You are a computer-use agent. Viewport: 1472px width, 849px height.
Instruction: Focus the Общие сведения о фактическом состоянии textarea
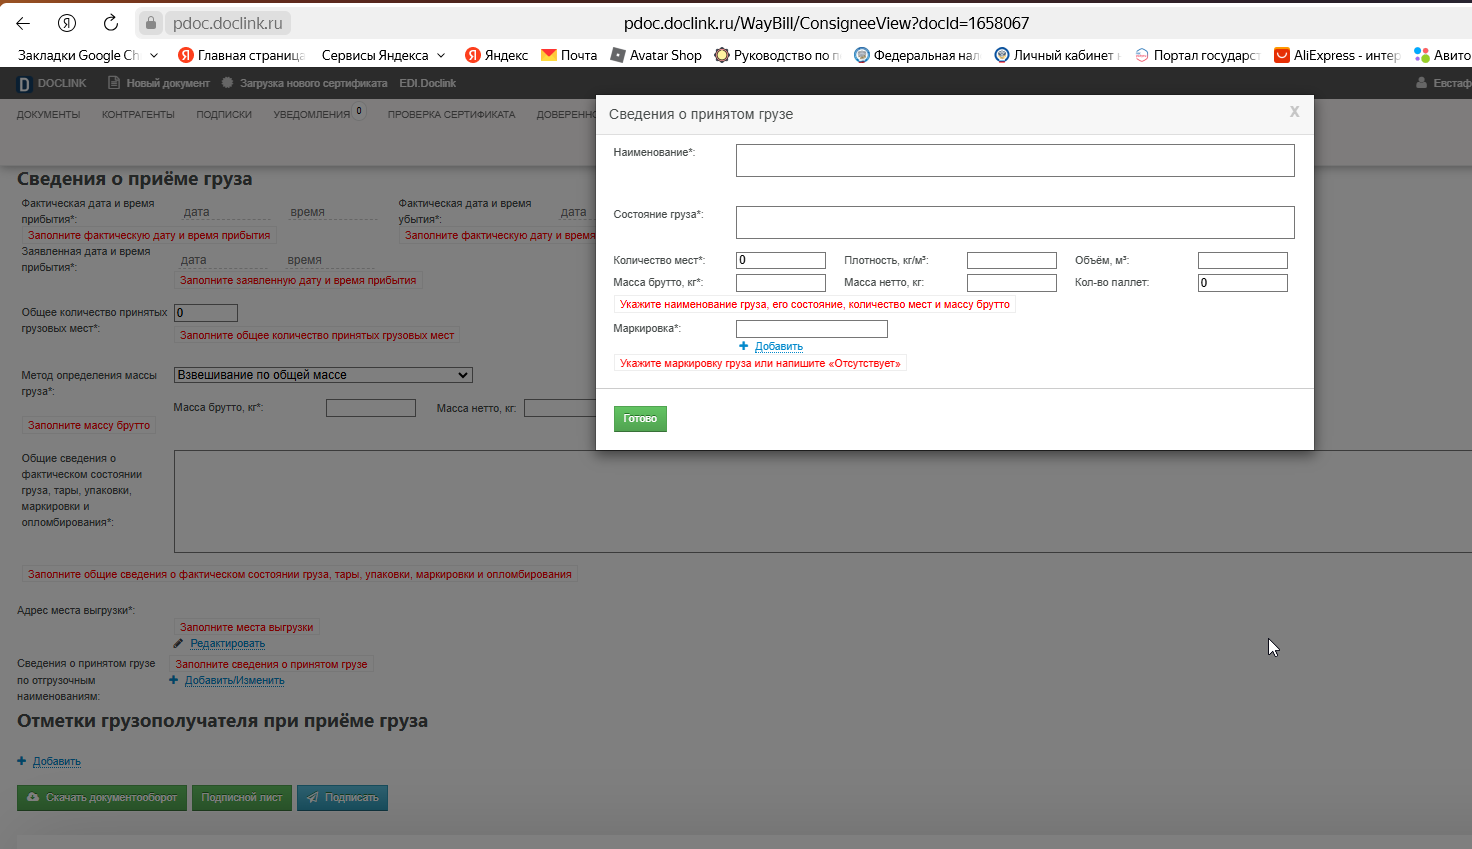point(823,501)
